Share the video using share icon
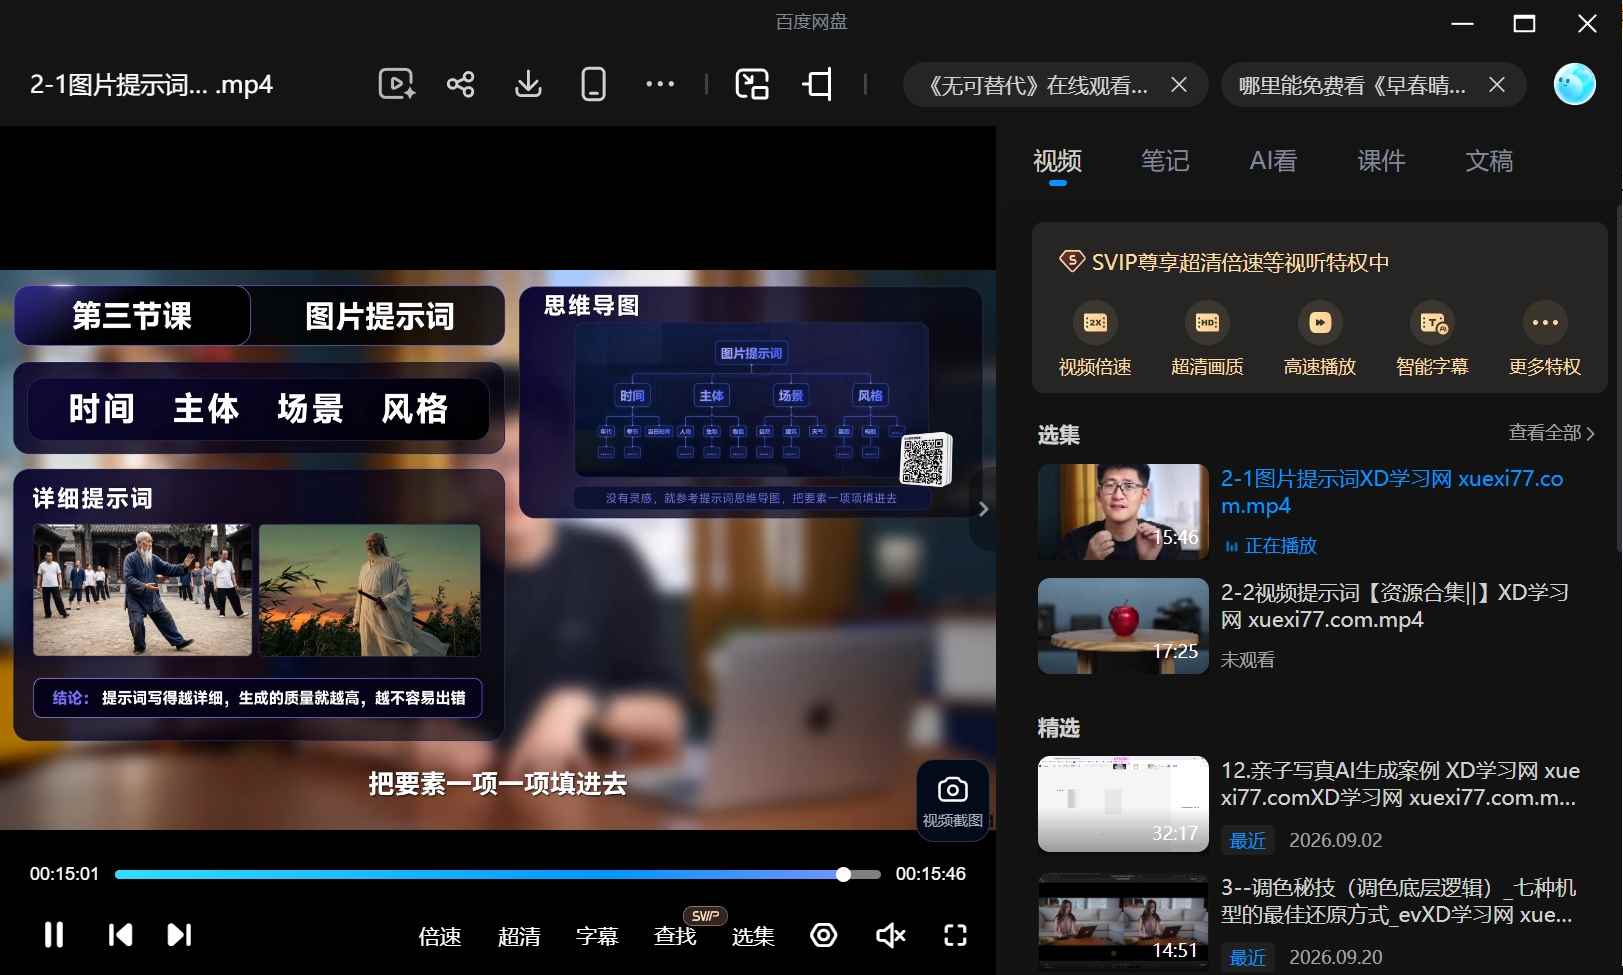 coord(461,85)
